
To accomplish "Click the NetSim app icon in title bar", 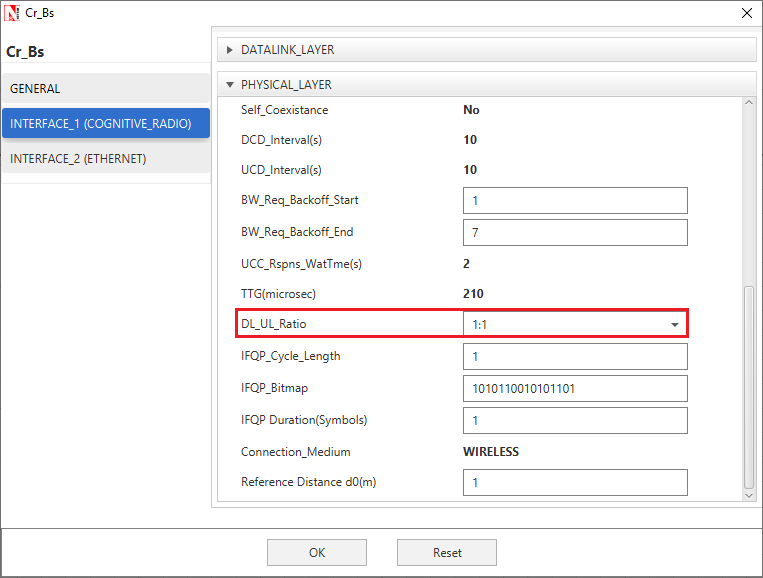I will [12, 13].
